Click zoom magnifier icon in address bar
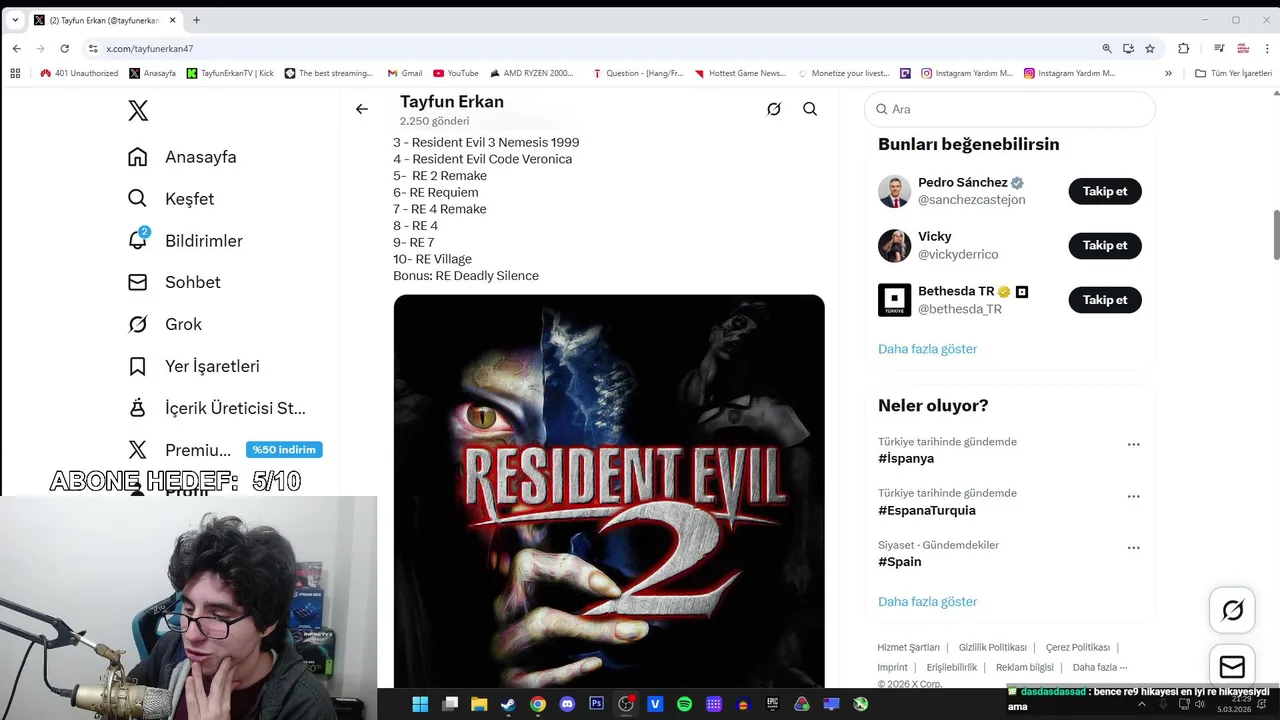This screenshot has height=720, width=1280. coord(1107,48)
